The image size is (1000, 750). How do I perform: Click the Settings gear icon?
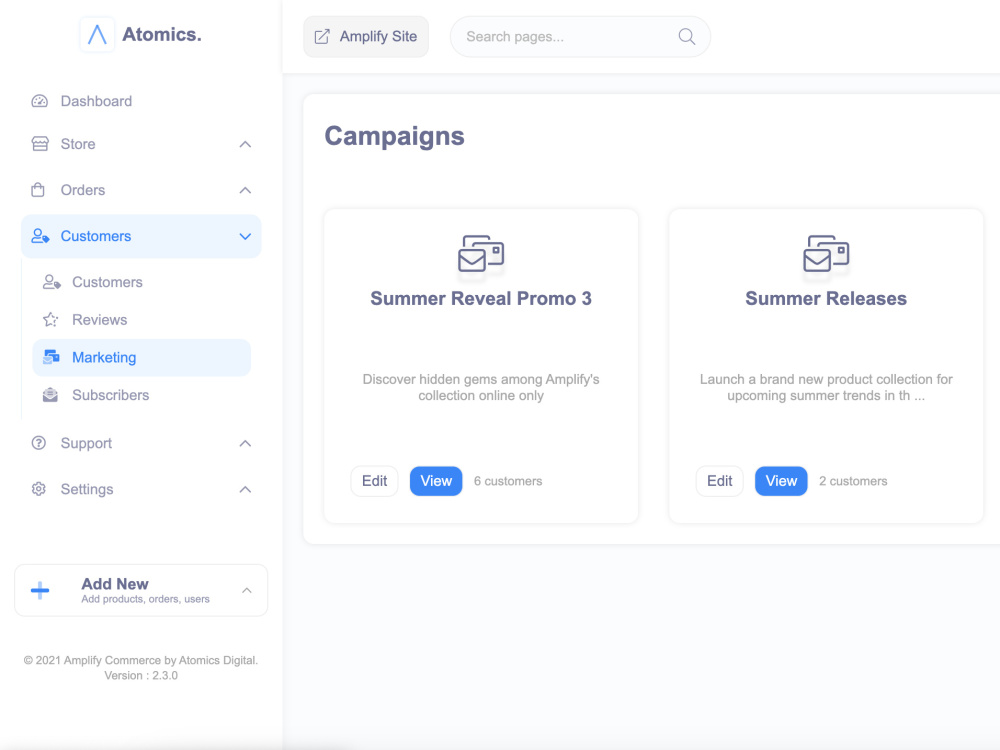[39, 489]
